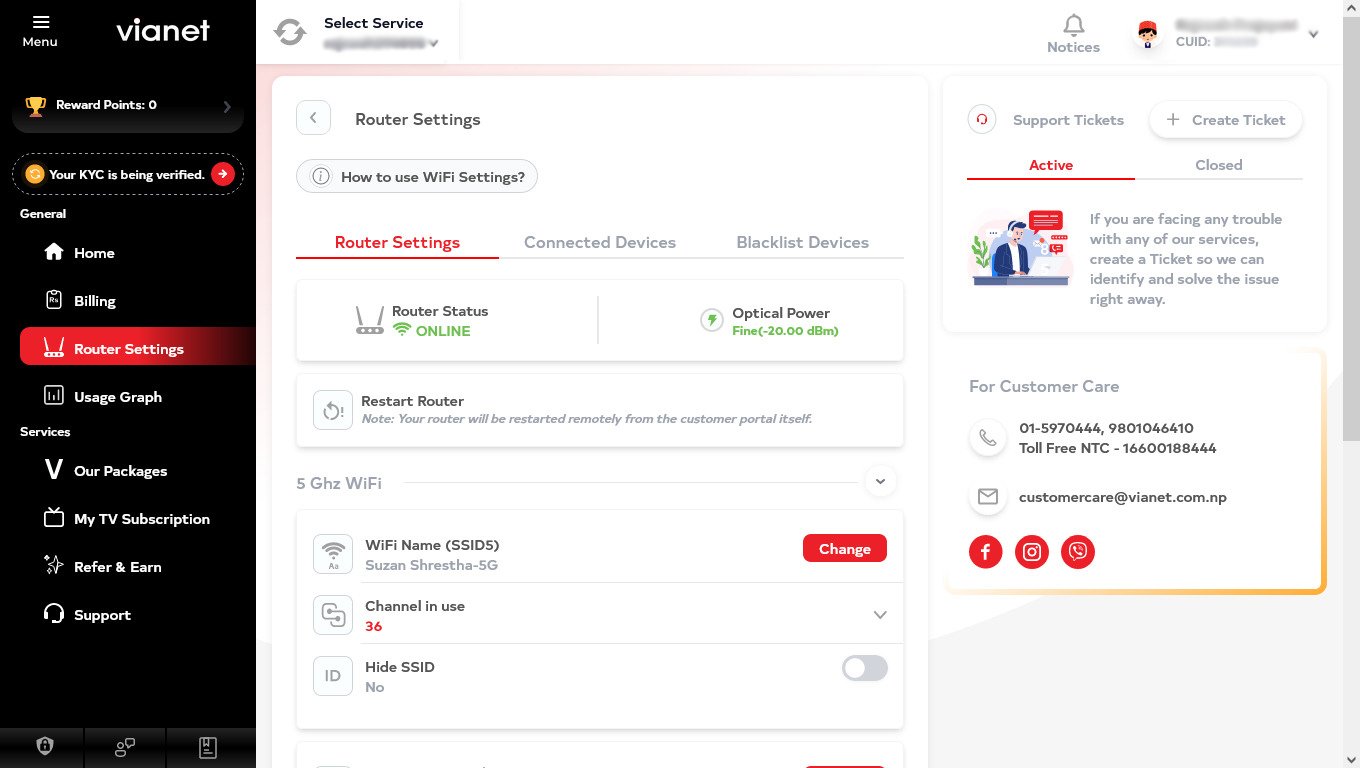
Task: Click the 01-5970444 phone number text
Action: click(x=1059, y=428)
